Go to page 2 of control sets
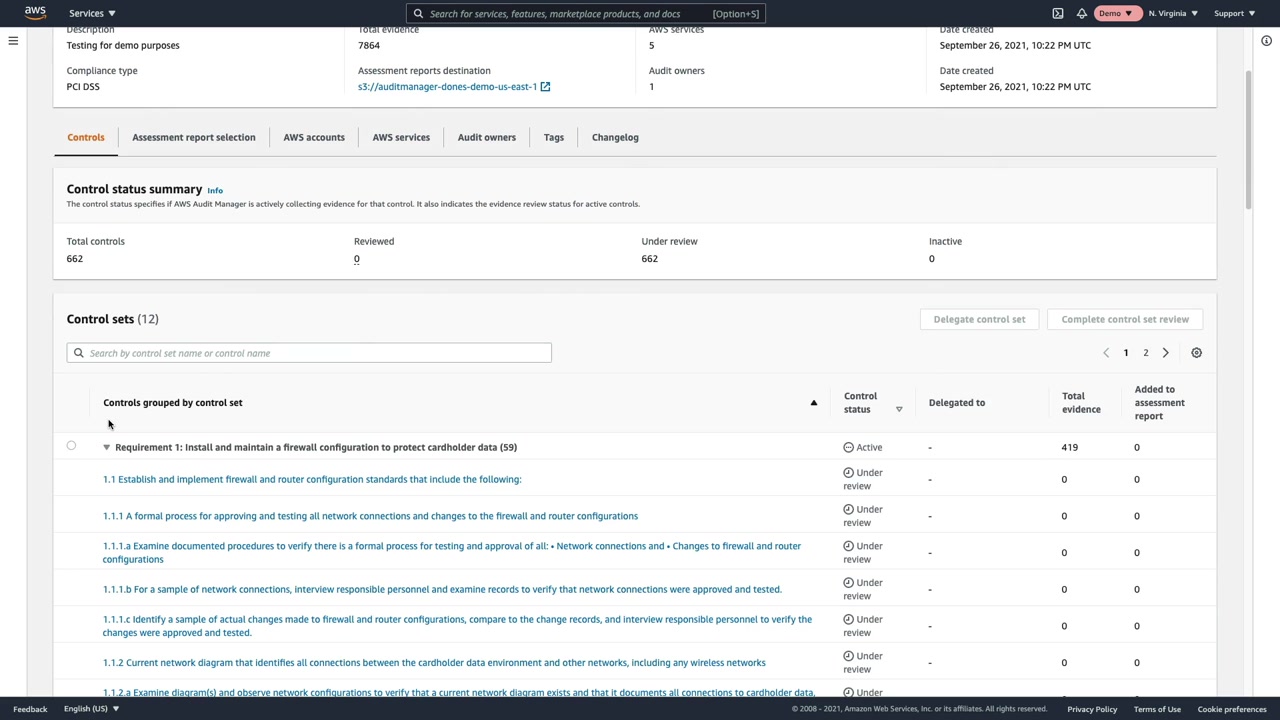Image resolution: width=1280 pixels, height=720 pixels. [x=1146, y=353]
